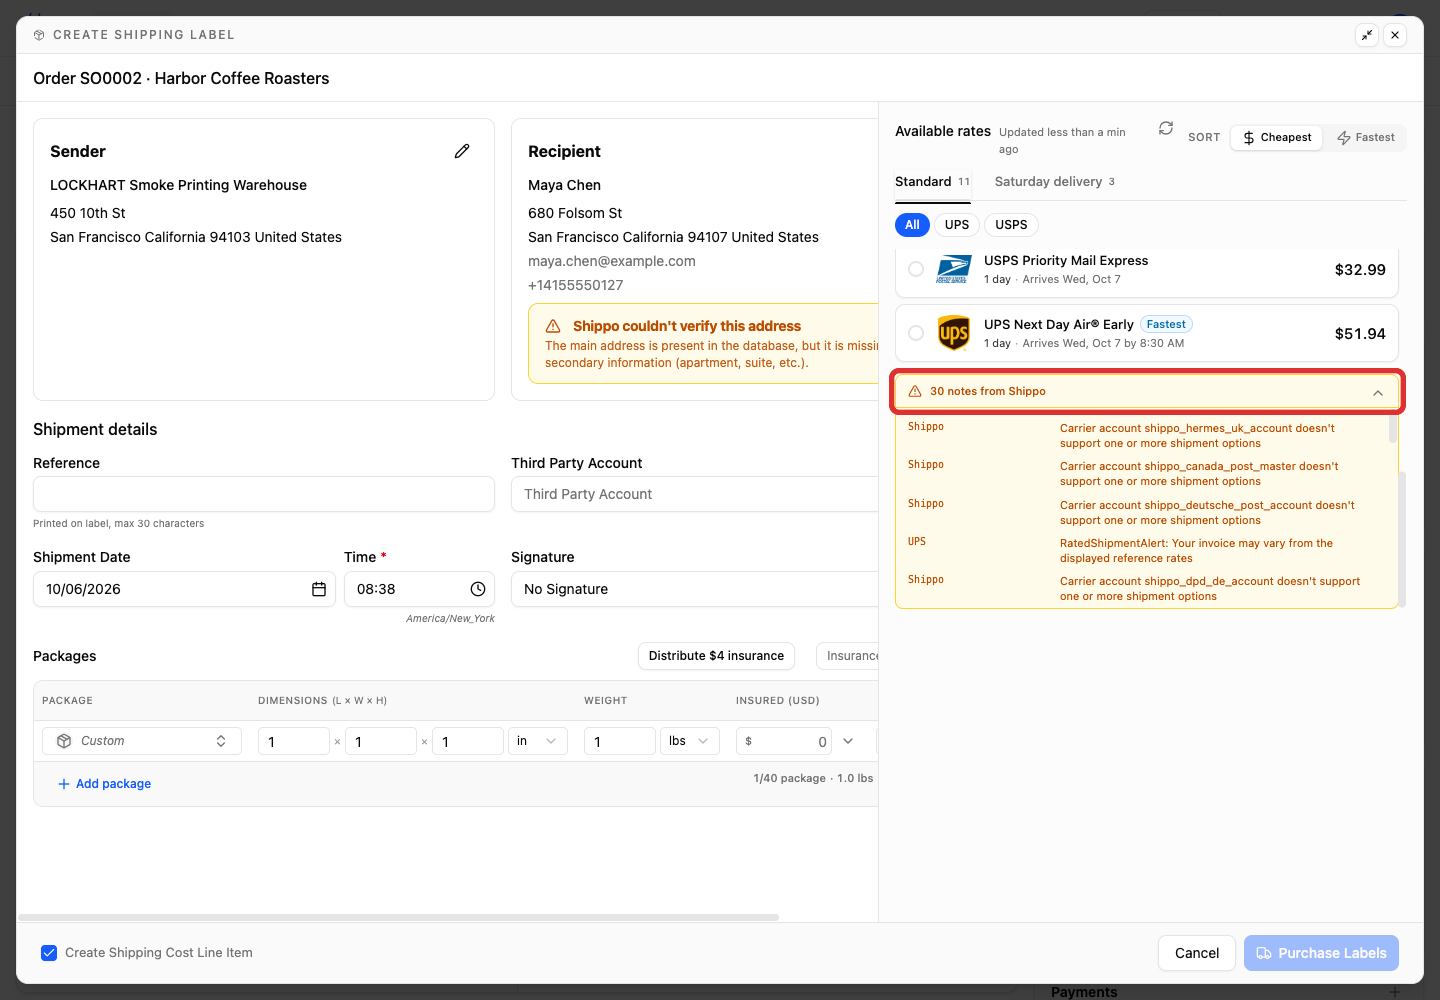Switch to the Saturday delivery tab

coord(1055,182)
